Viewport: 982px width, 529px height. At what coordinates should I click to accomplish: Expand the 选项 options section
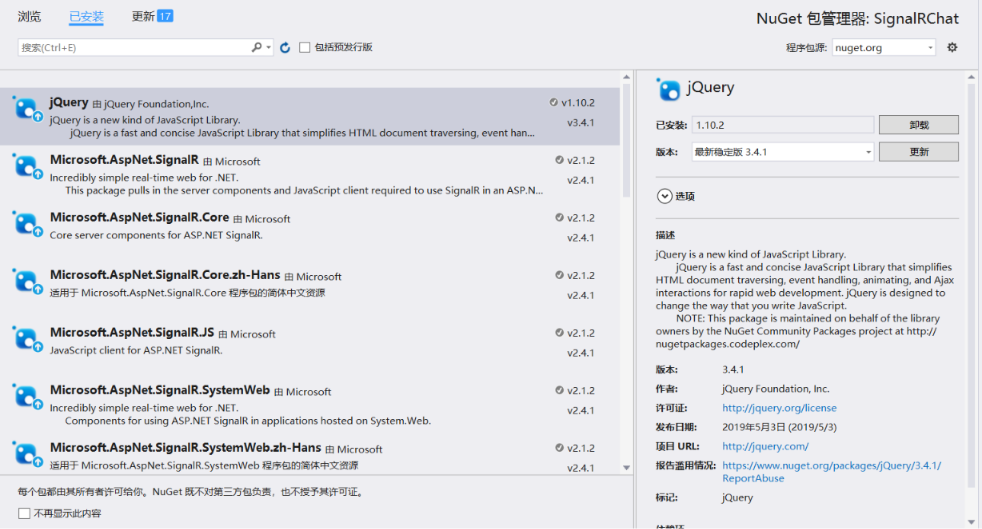[x=664, y=196]
